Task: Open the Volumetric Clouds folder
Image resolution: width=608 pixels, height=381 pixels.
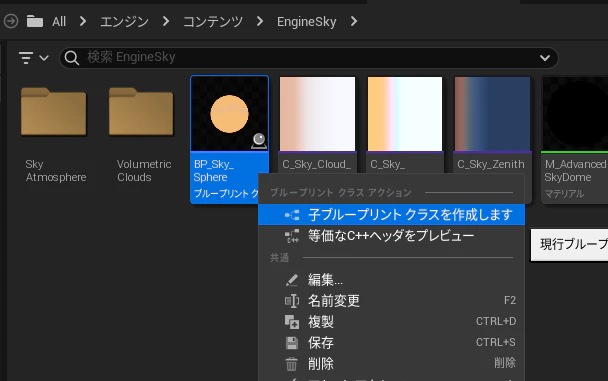Action: (141, 112)
